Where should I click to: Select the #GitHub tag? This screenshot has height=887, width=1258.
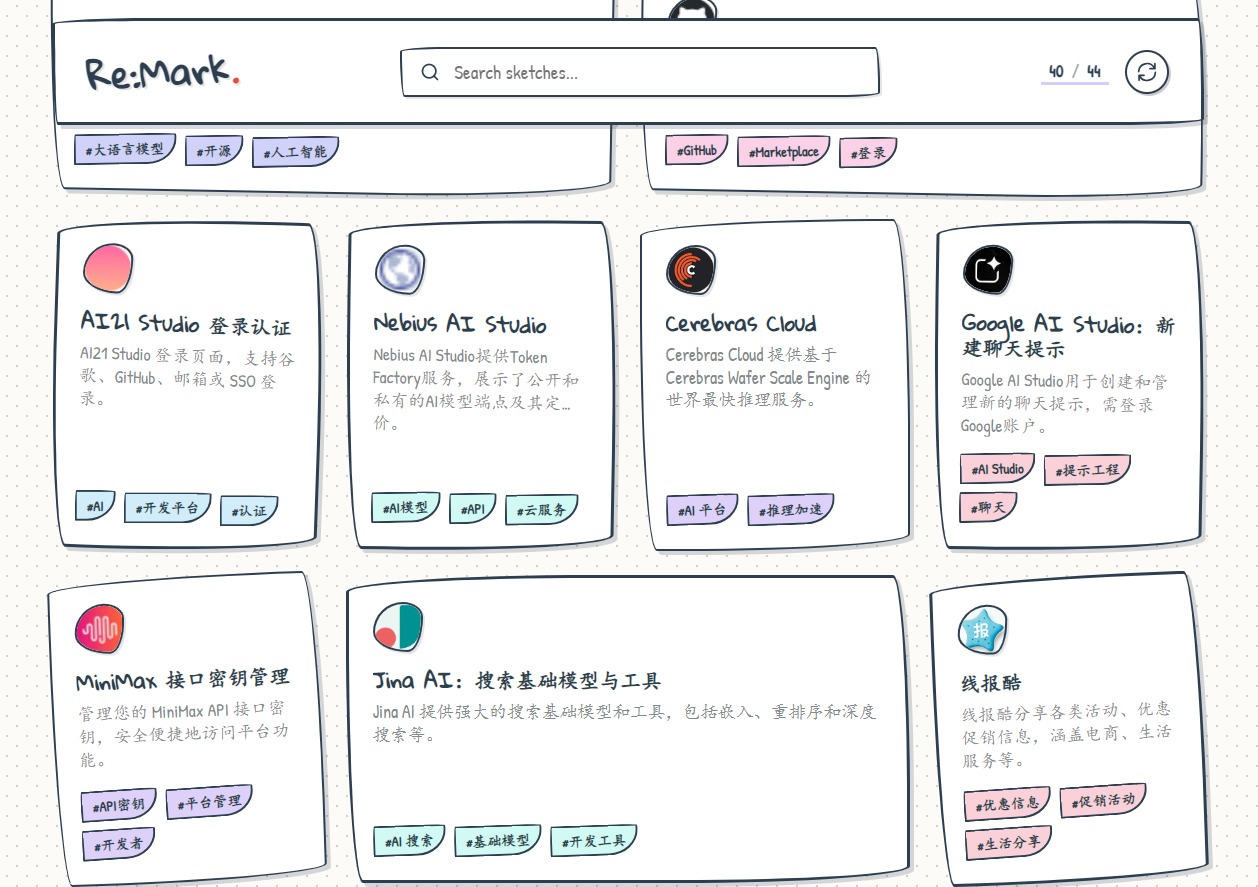pyautogui.click(x=697, y=151)
